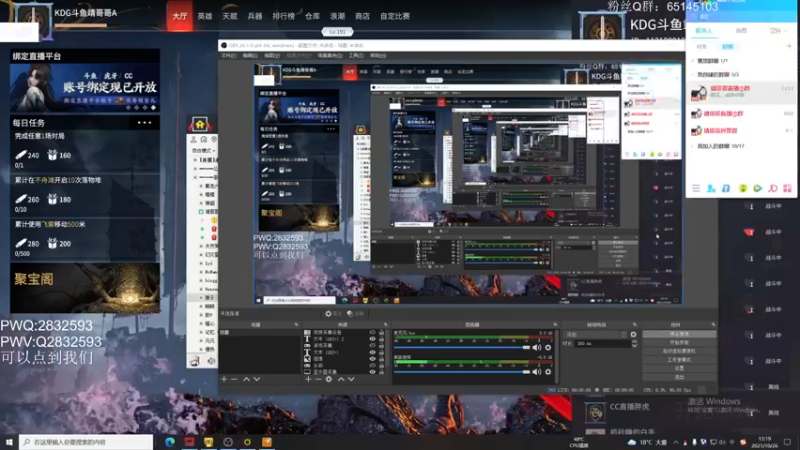Viewport: 800px width, 450px height.
Task: Open the pink apps icon in QQ bar
Action: (x=787, y=188)
